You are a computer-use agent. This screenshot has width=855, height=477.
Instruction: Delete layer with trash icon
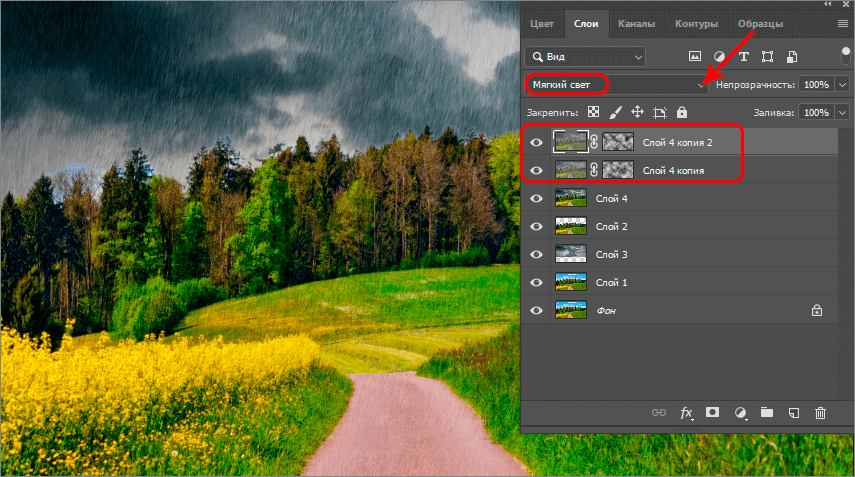point(820,412)
